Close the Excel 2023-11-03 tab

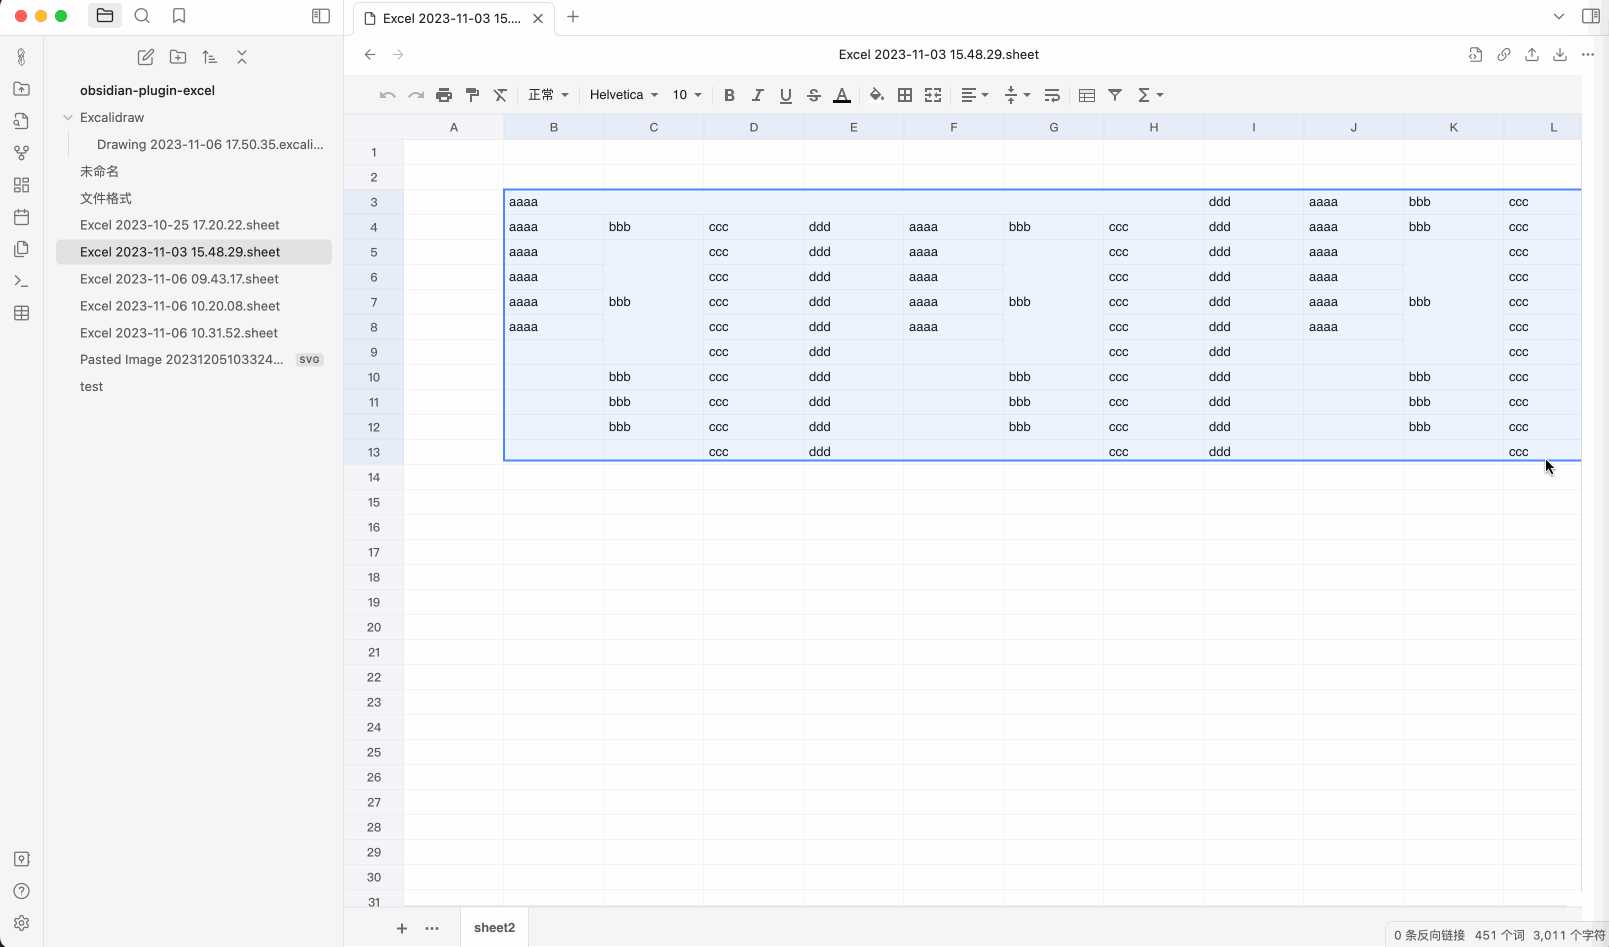(x=538, y=18)
